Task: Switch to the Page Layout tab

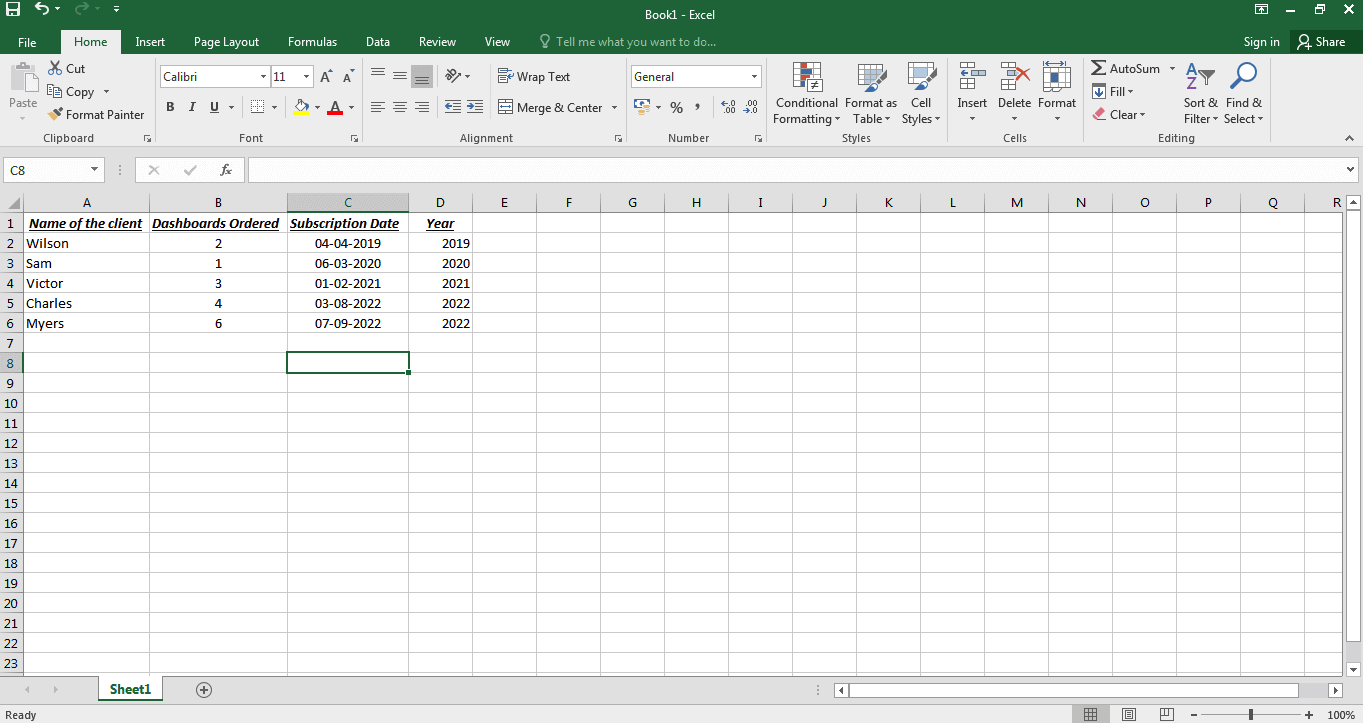Action: click(x=226, y=42)
